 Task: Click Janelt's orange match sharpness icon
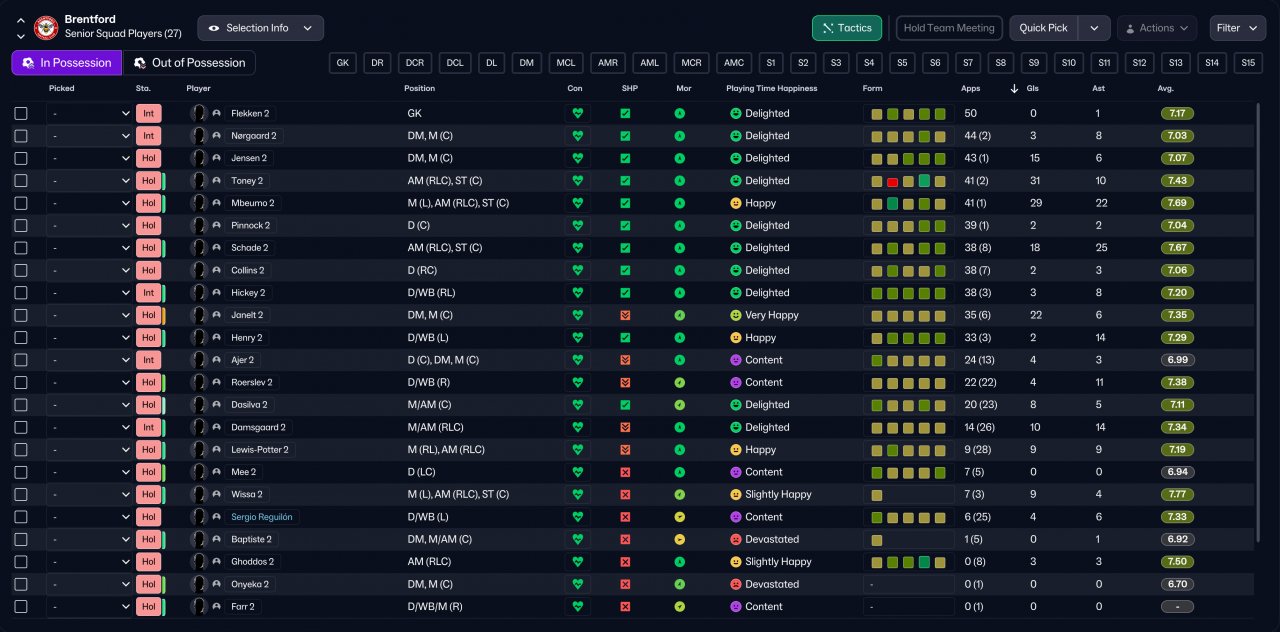coord(625,315)
